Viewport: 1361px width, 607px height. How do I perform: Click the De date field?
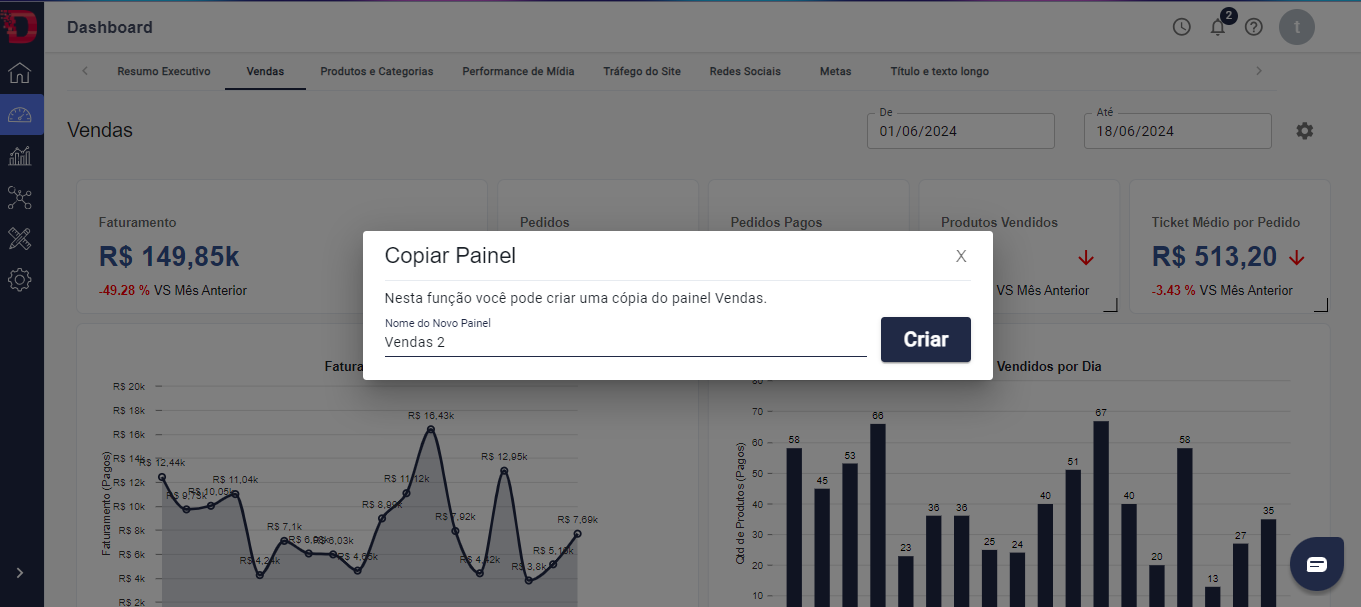point(961,131)
